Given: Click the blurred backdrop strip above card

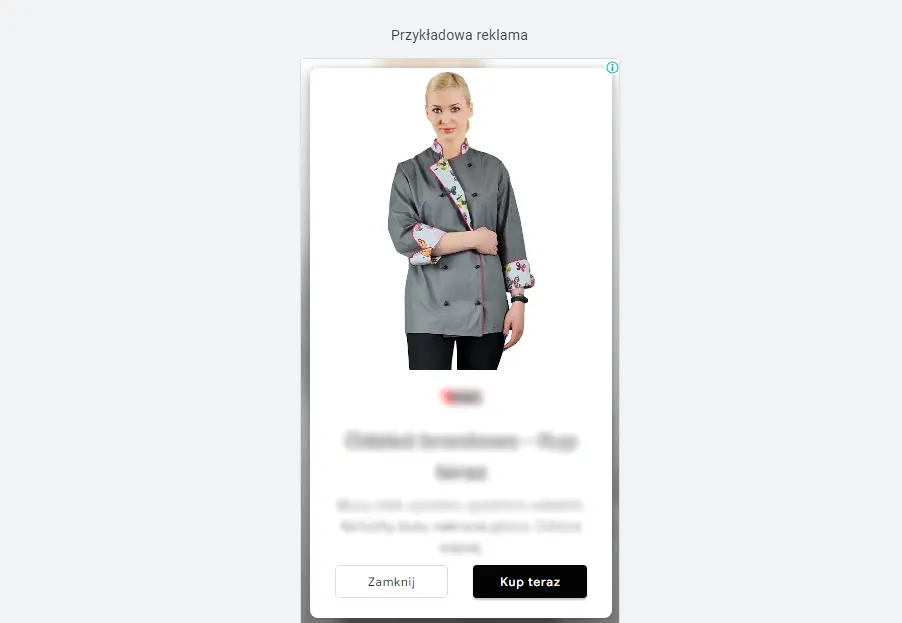Looking at the screenshot, I should [x=431, y=63].
